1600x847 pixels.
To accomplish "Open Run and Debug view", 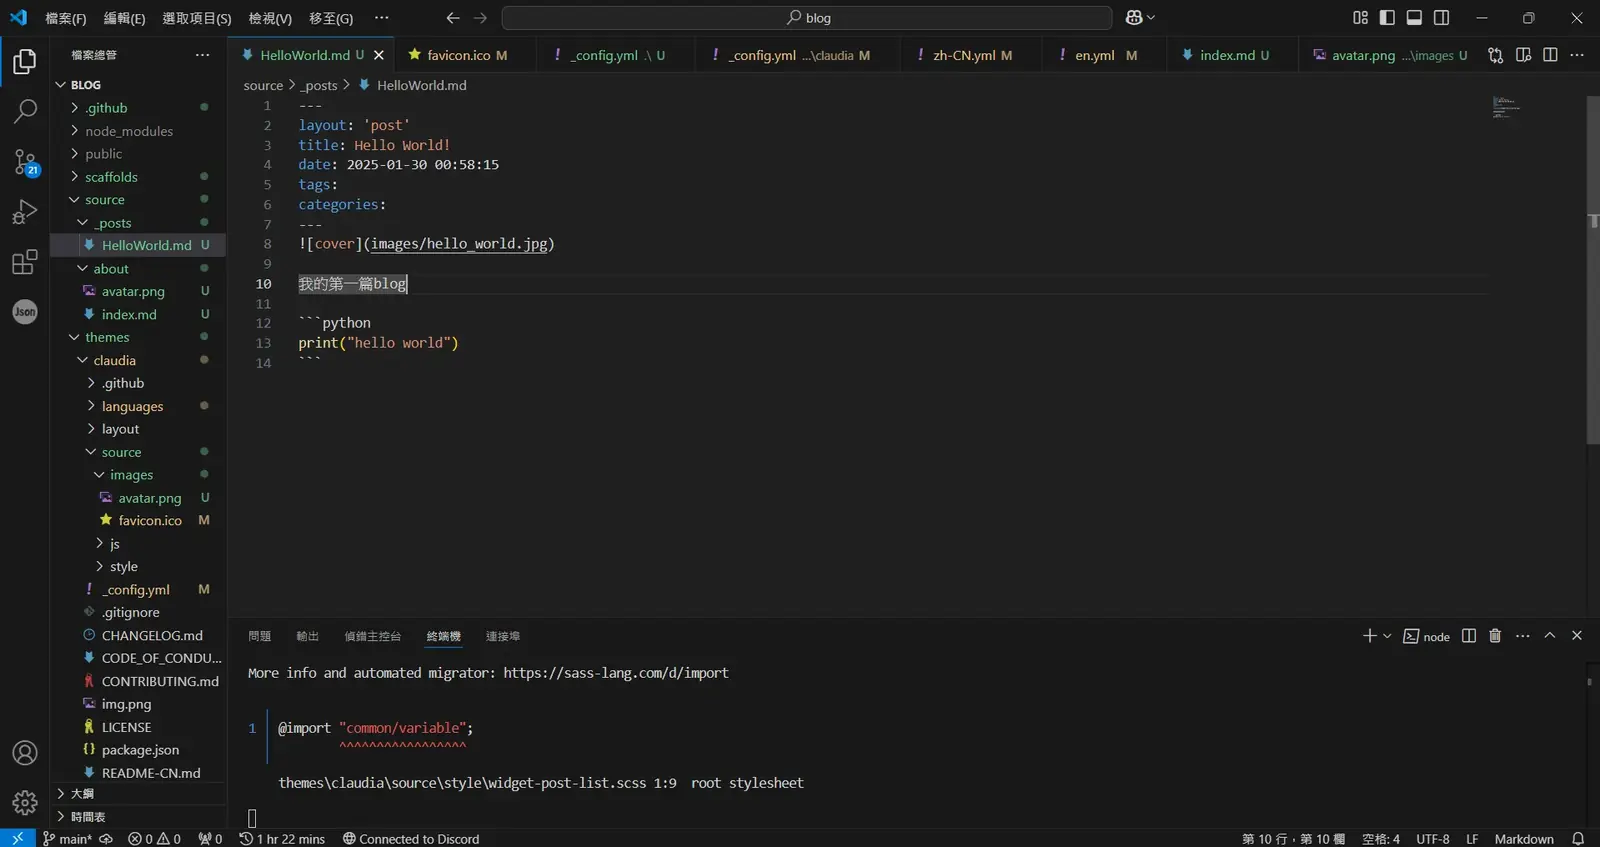I will coord(25,212).
